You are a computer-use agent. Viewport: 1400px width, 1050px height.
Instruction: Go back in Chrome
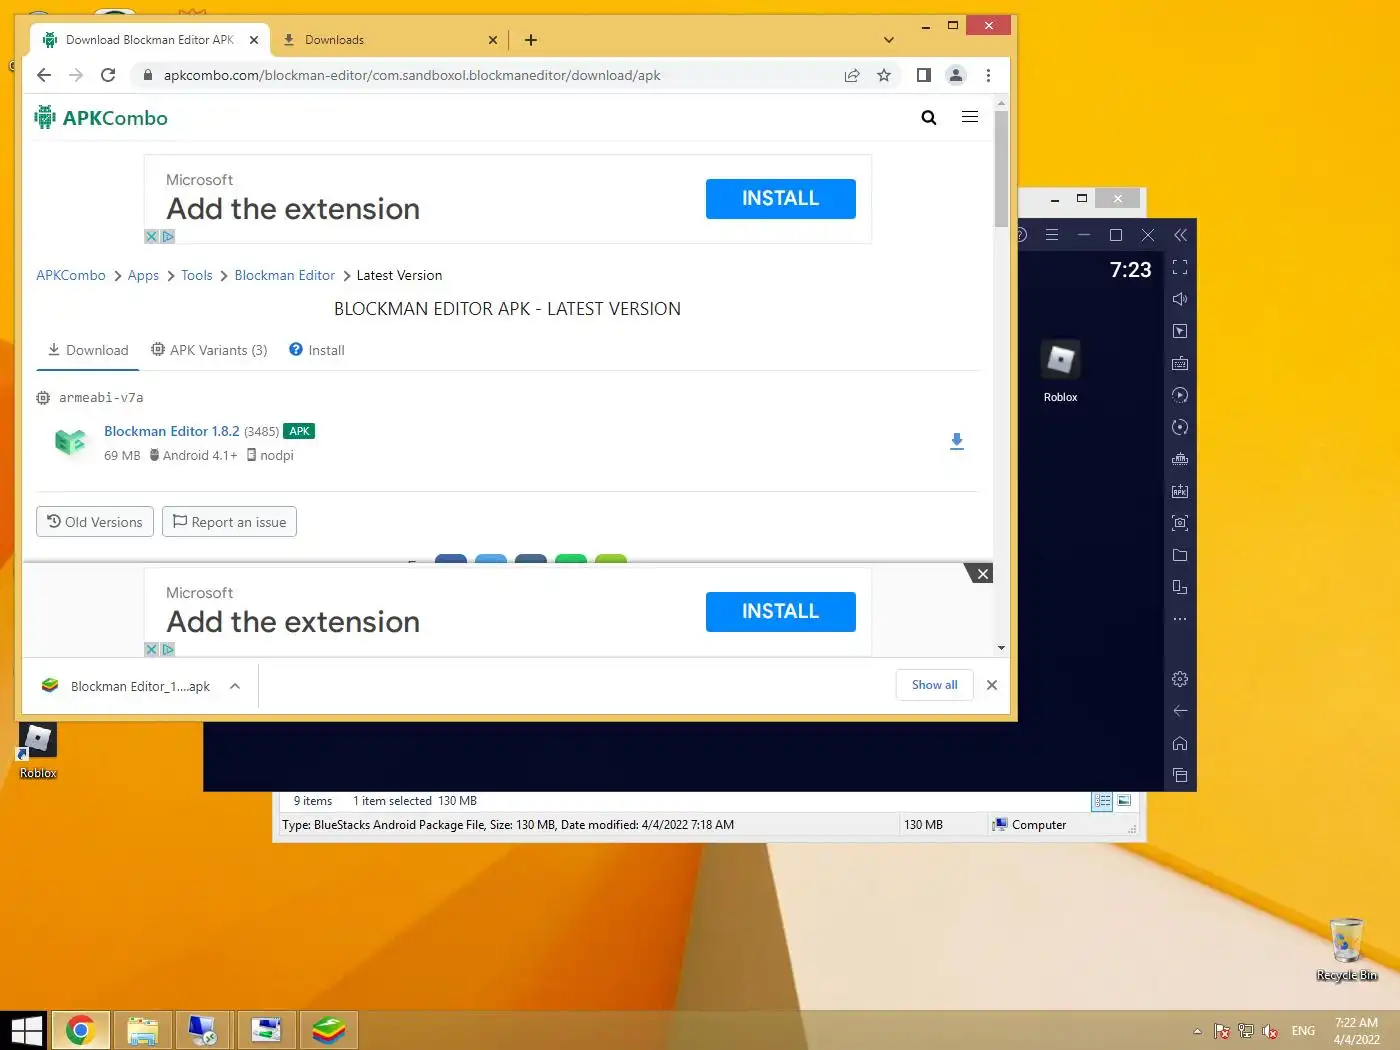(x=44, y=75)
